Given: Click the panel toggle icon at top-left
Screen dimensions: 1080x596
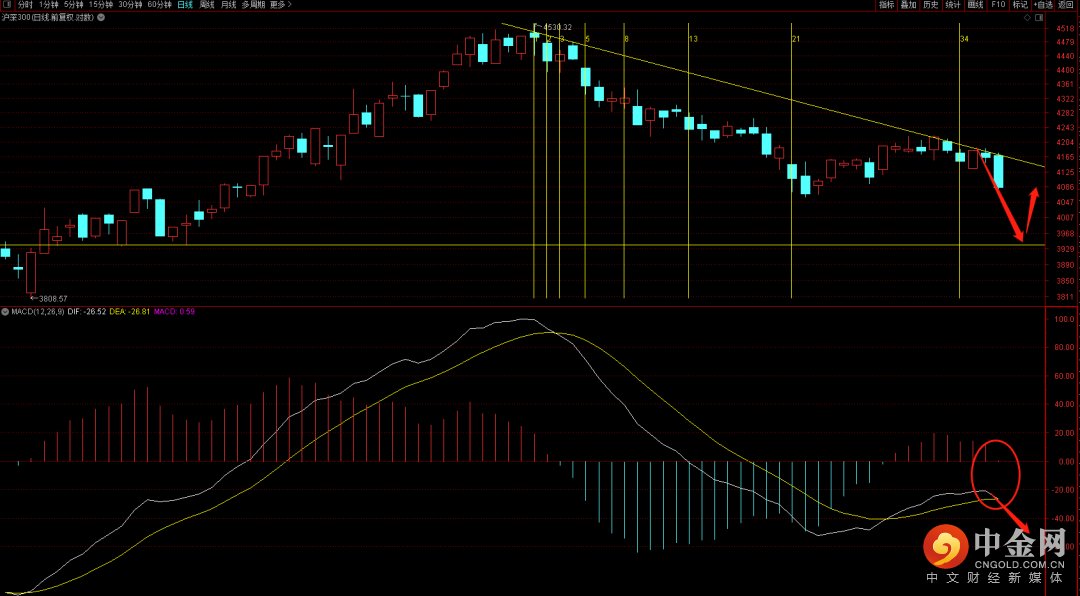Looking at the screenshot, I should [x=7, y=5].
